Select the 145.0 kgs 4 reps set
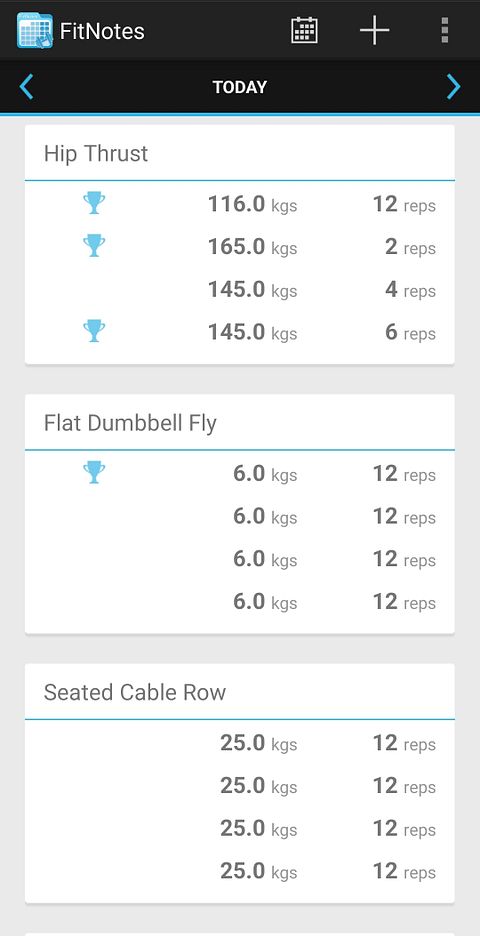 tap(239, 290)
